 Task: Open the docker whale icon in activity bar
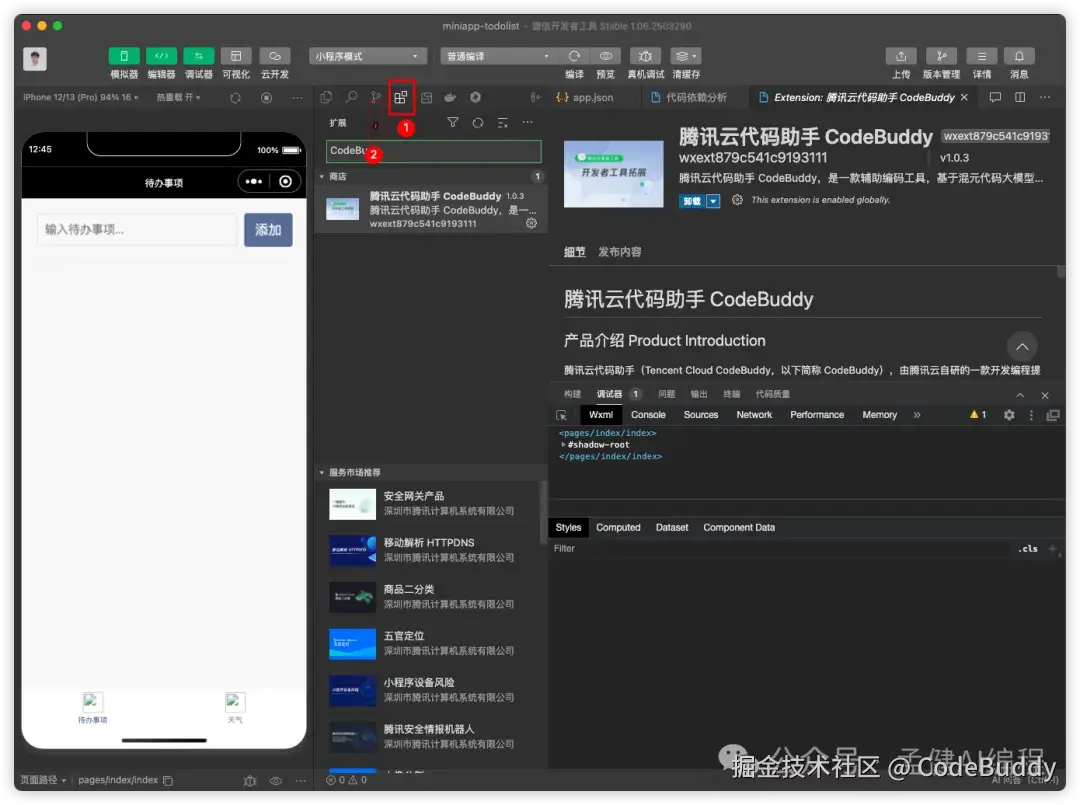coord(450,98)
